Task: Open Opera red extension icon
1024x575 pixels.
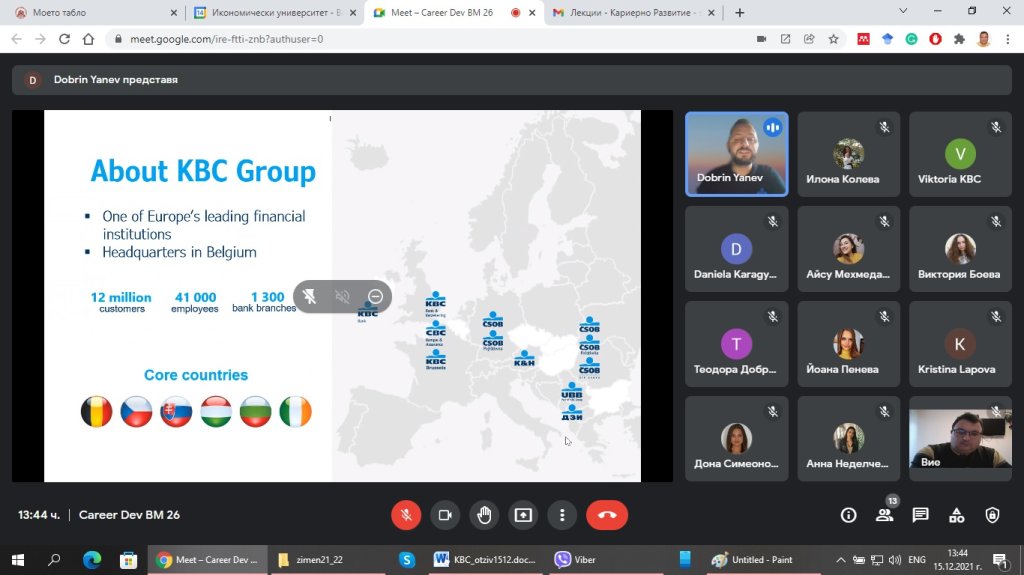Action: [x=935, y=39]
